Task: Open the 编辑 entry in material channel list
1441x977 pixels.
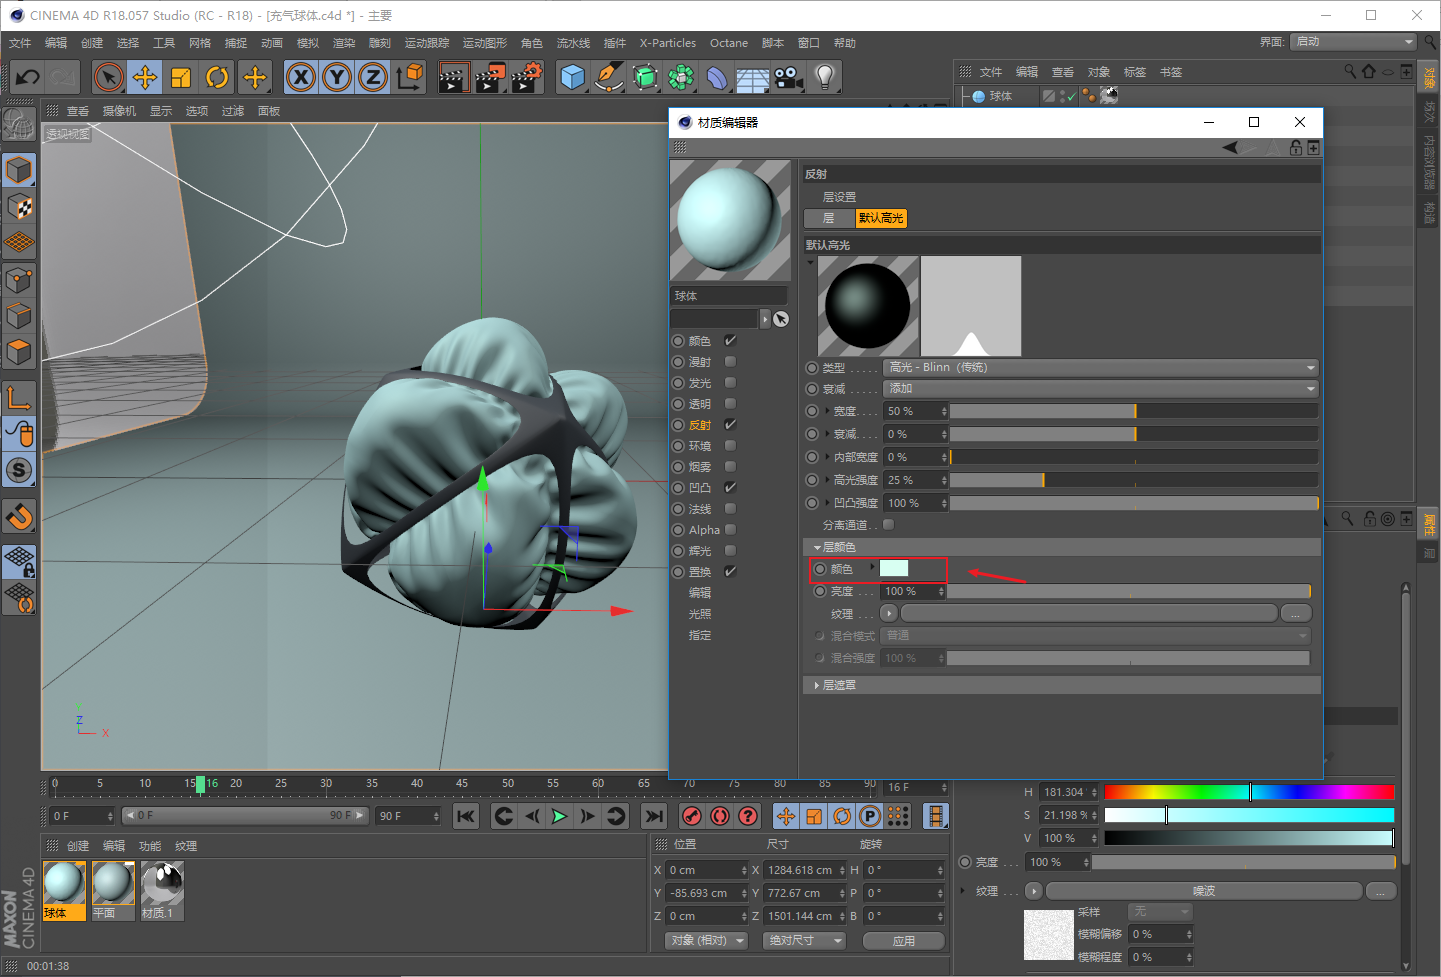Action: 700,593
